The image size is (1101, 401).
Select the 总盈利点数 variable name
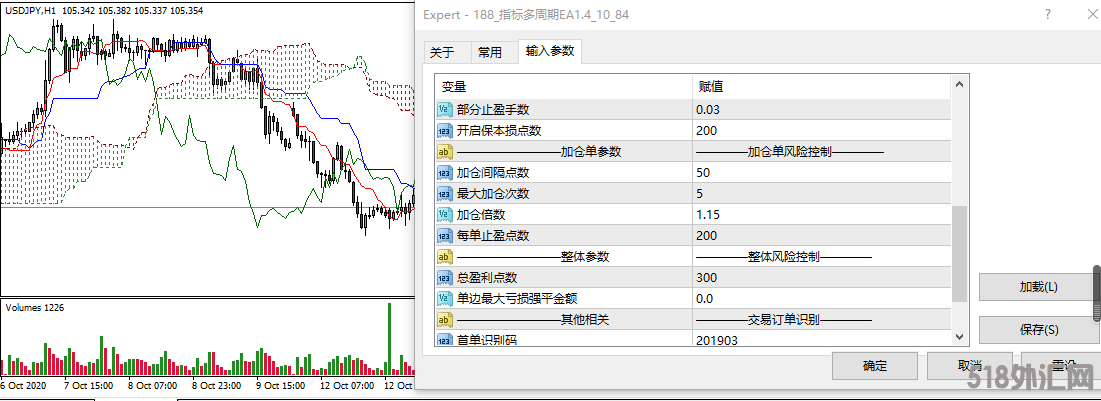pos(487,278)
